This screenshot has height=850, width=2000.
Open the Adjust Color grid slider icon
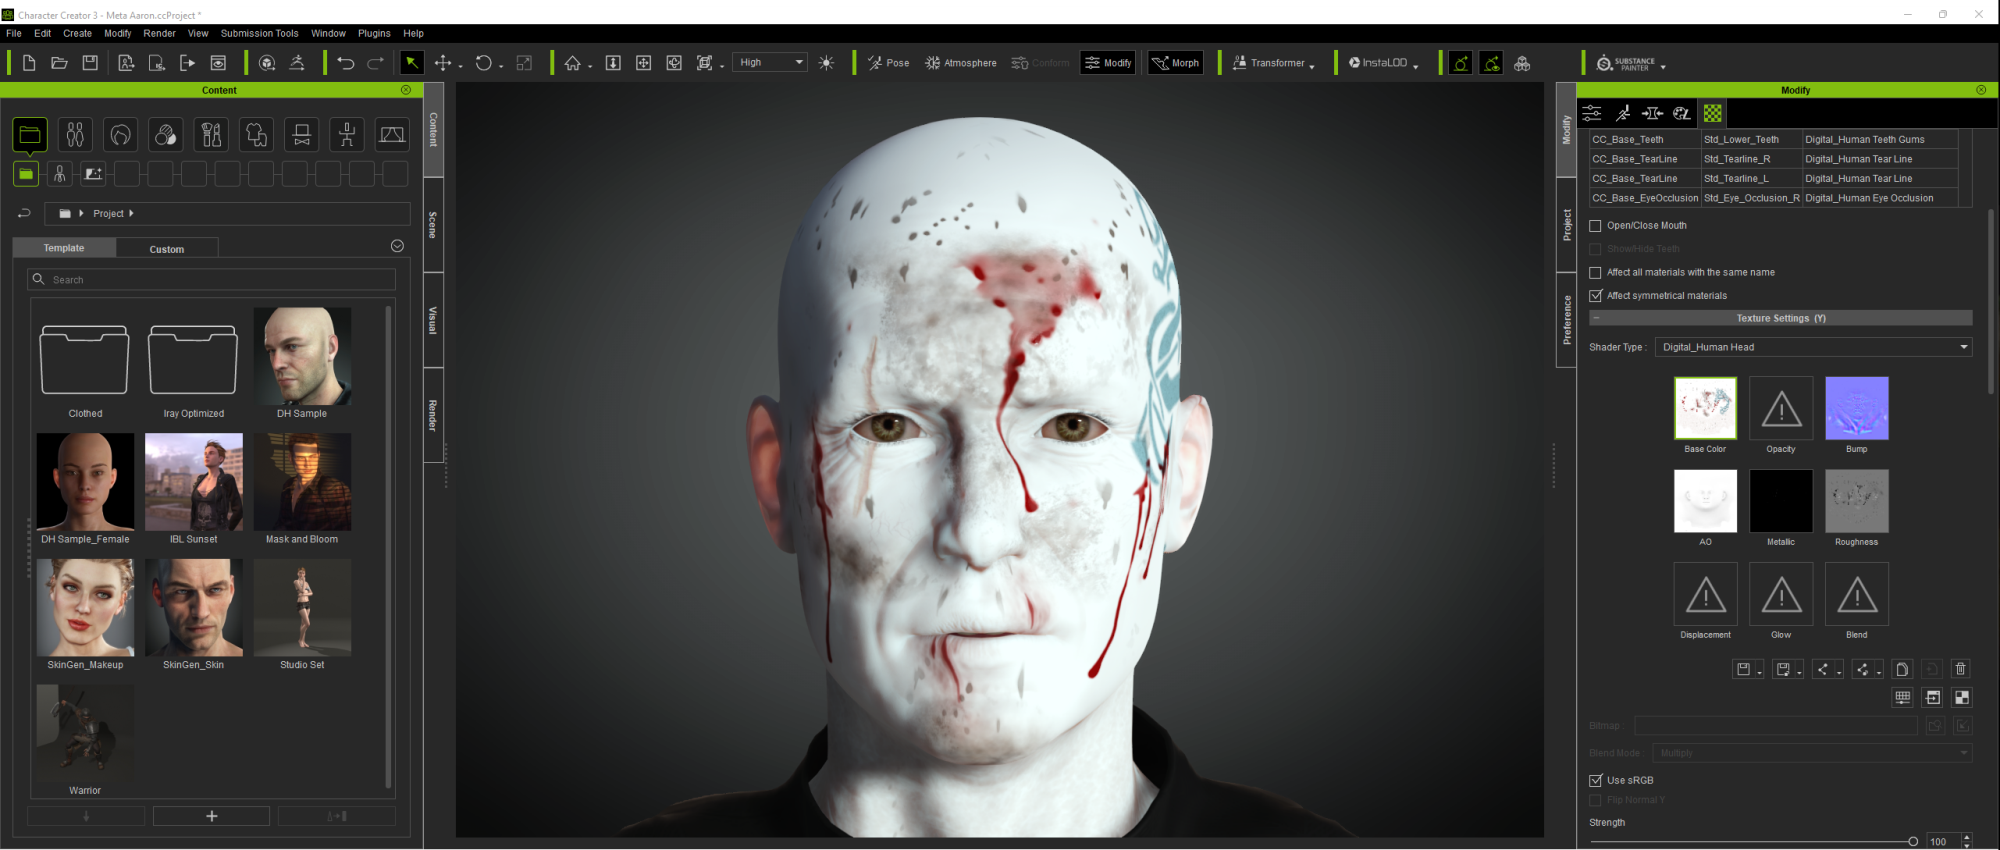click(1903, 697)
